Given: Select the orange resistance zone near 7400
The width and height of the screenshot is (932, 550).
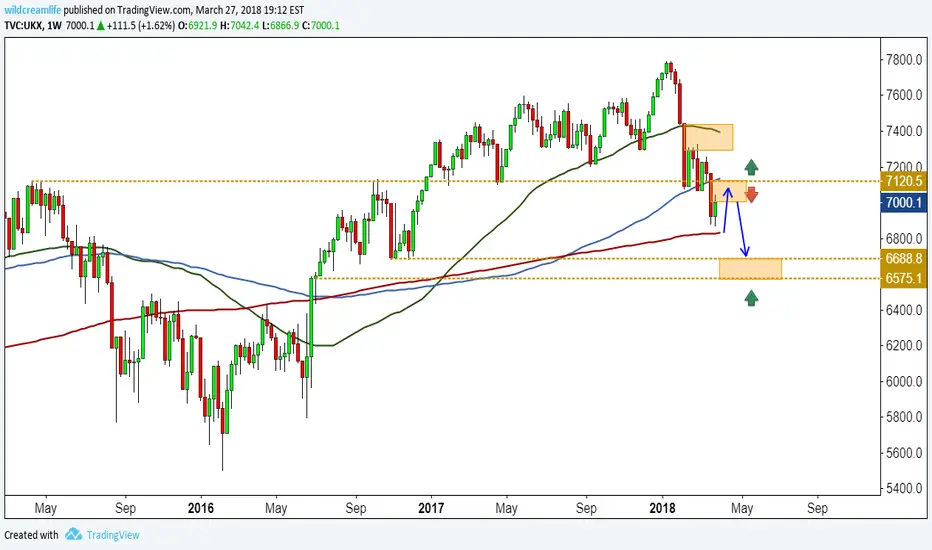Looking at the screenshot, I should (x=709, y=137).
